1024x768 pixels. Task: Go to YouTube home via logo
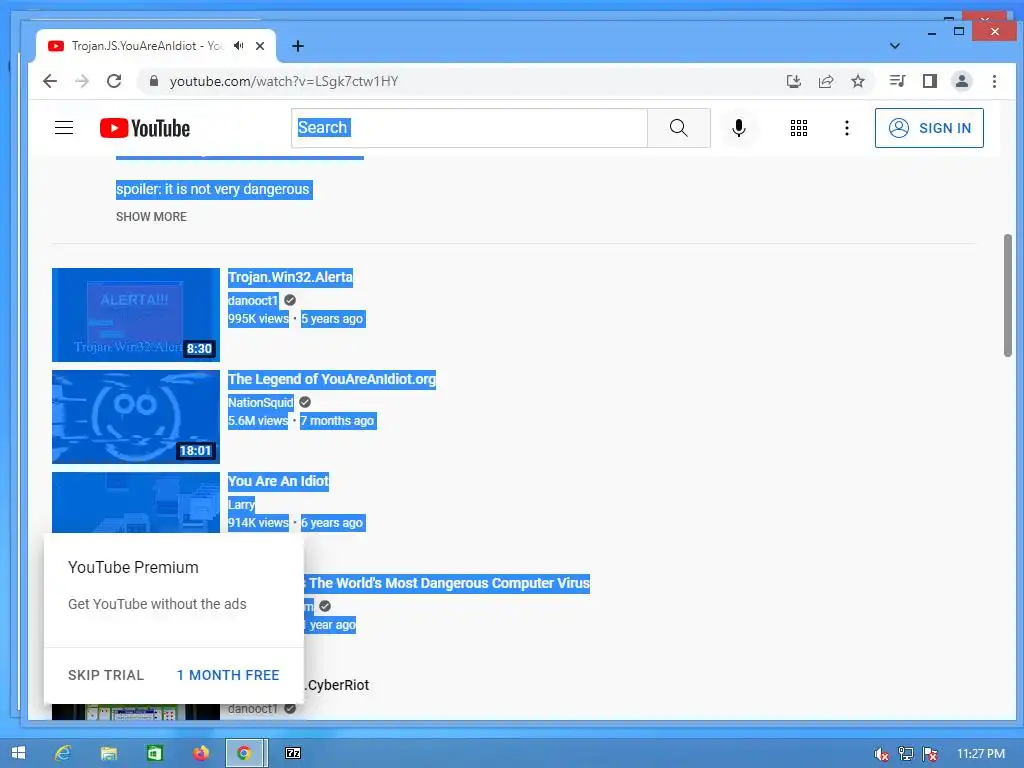click(x=145, y=128)
